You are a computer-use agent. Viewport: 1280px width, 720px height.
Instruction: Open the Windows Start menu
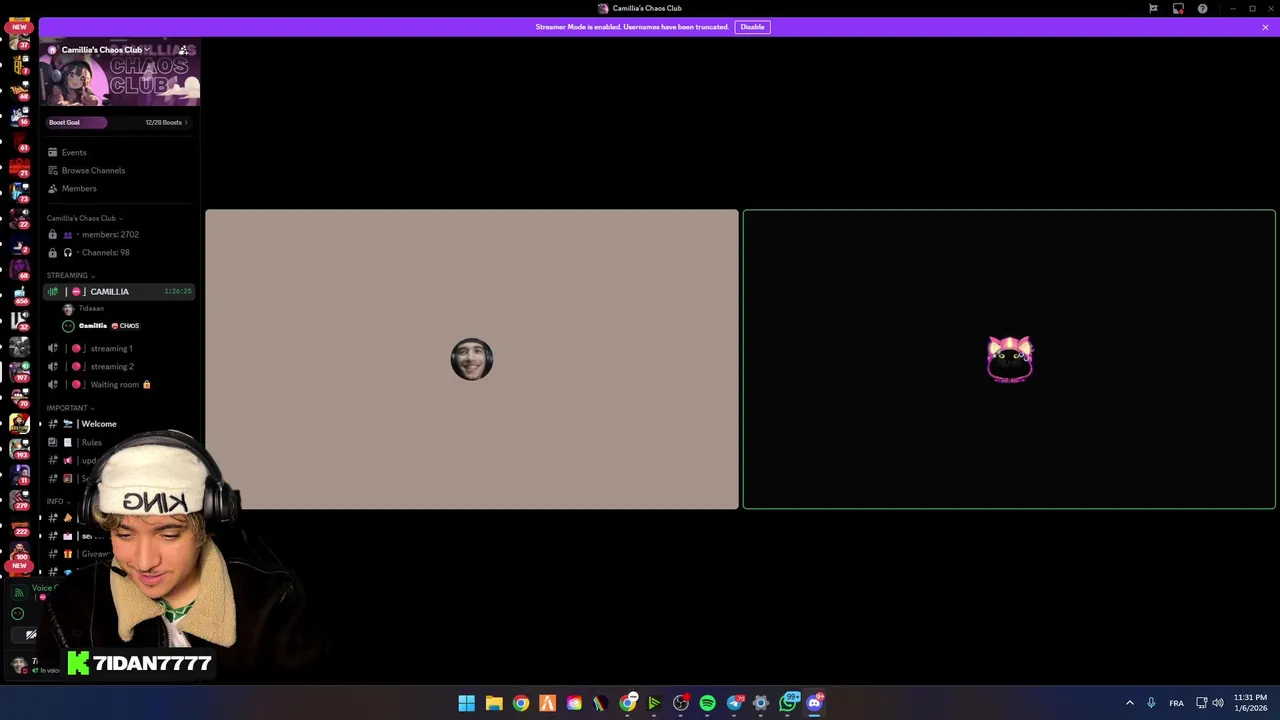[467, 703]
